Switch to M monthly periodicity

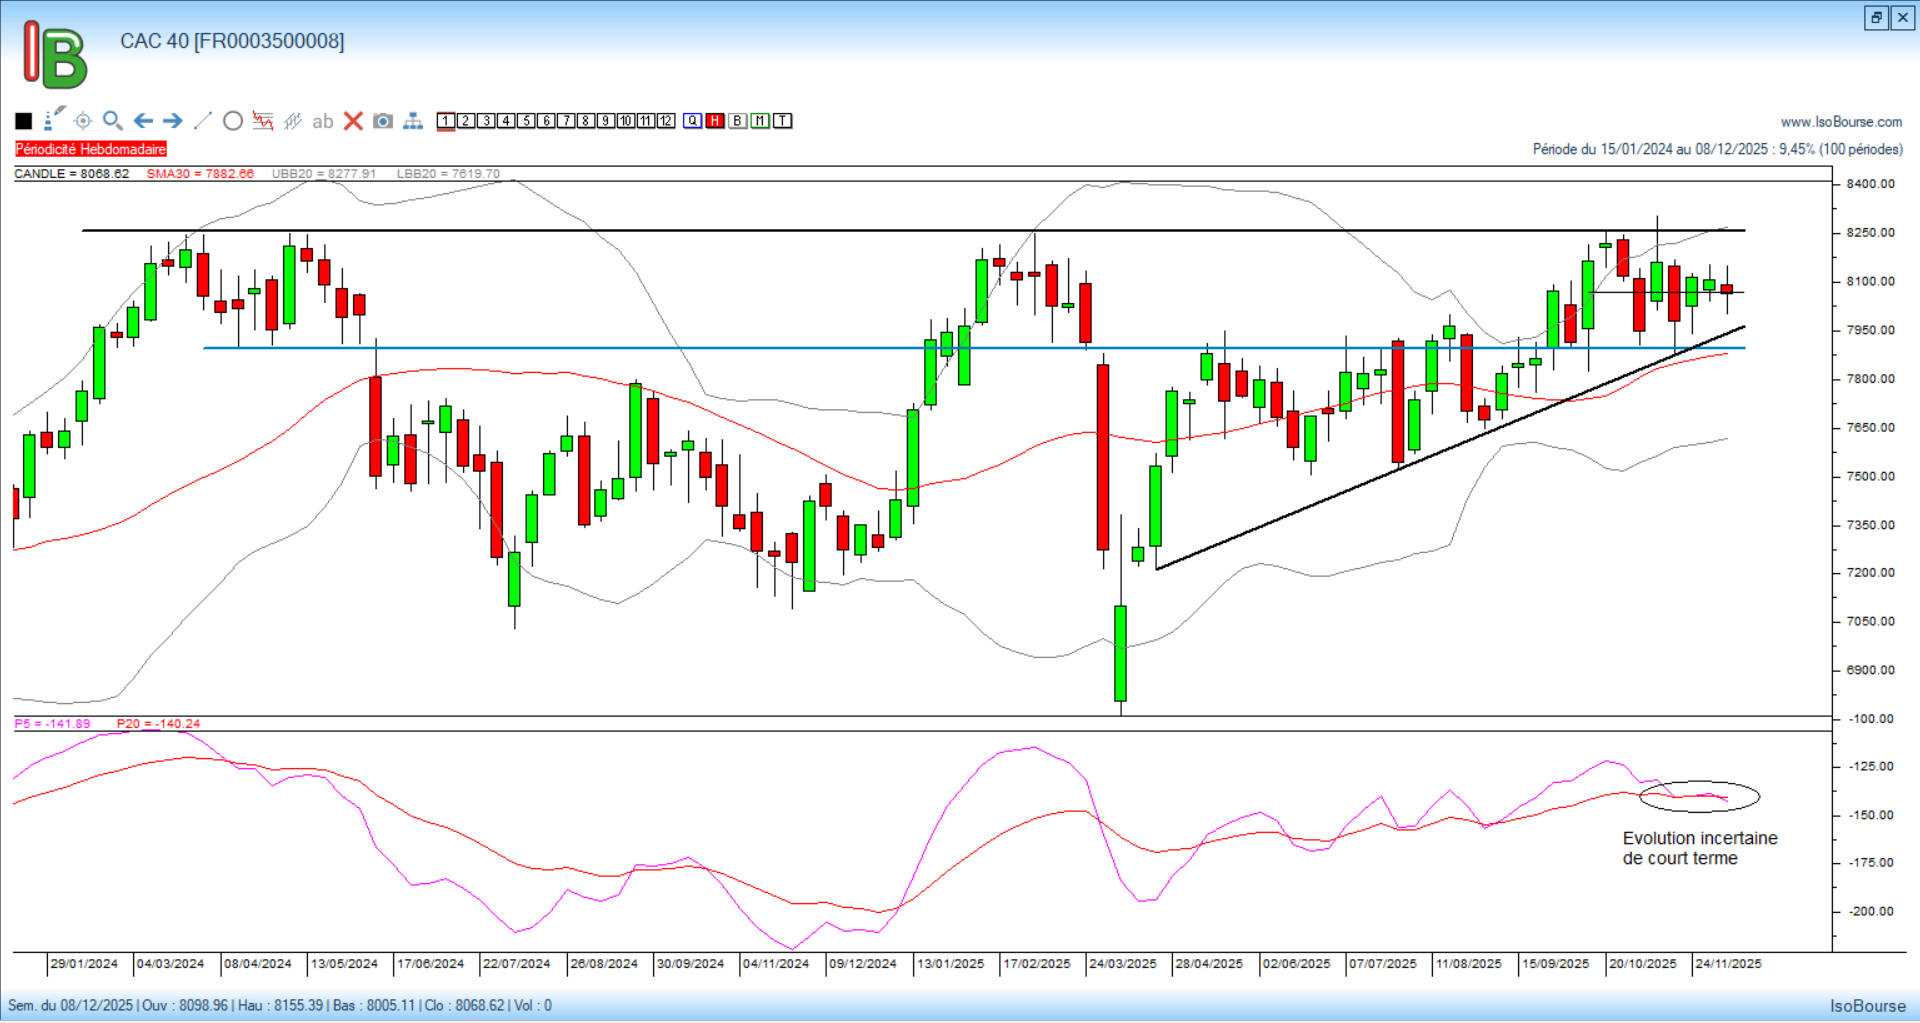[760, 121]
